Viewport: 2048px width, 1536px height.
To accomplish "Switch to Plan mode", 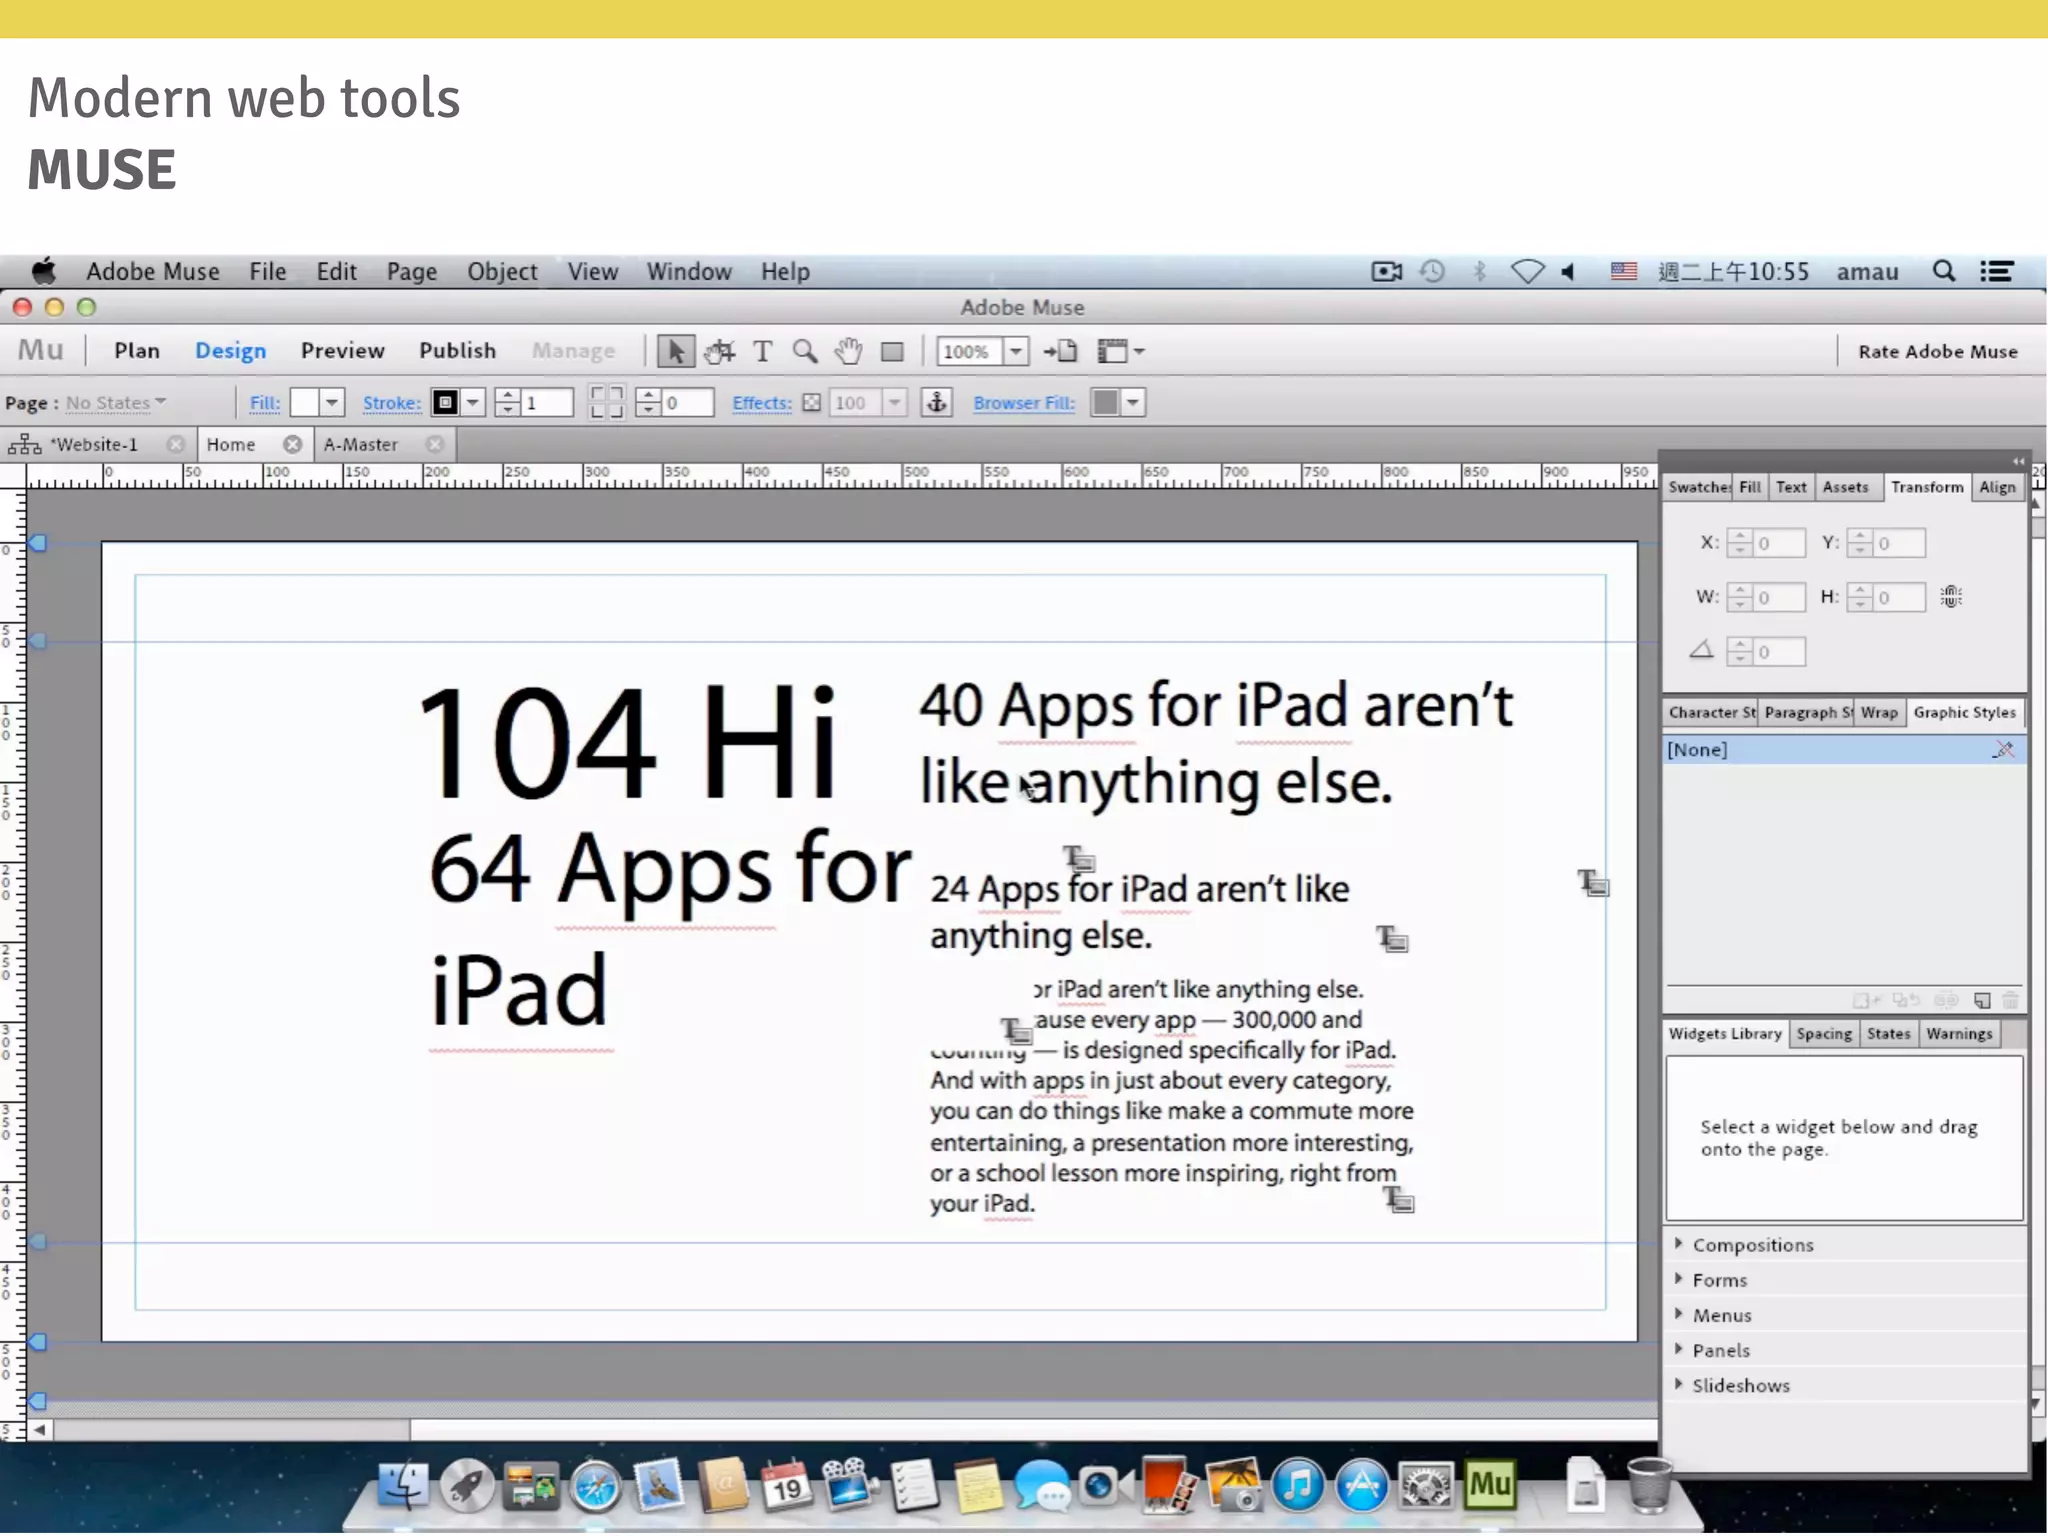I will pos(137,350).
